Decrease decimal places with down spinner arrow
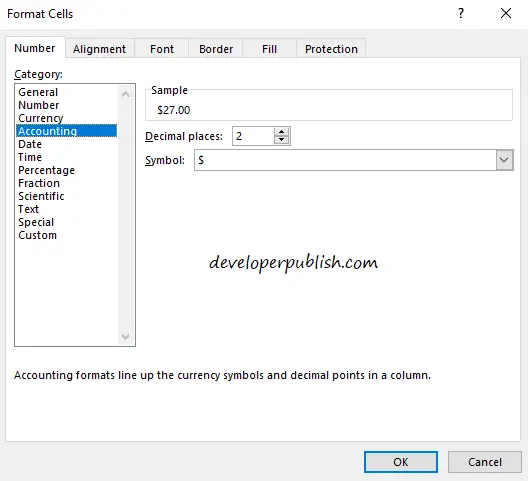Viewport: 528px width, 481px height. tap(282, 139)
